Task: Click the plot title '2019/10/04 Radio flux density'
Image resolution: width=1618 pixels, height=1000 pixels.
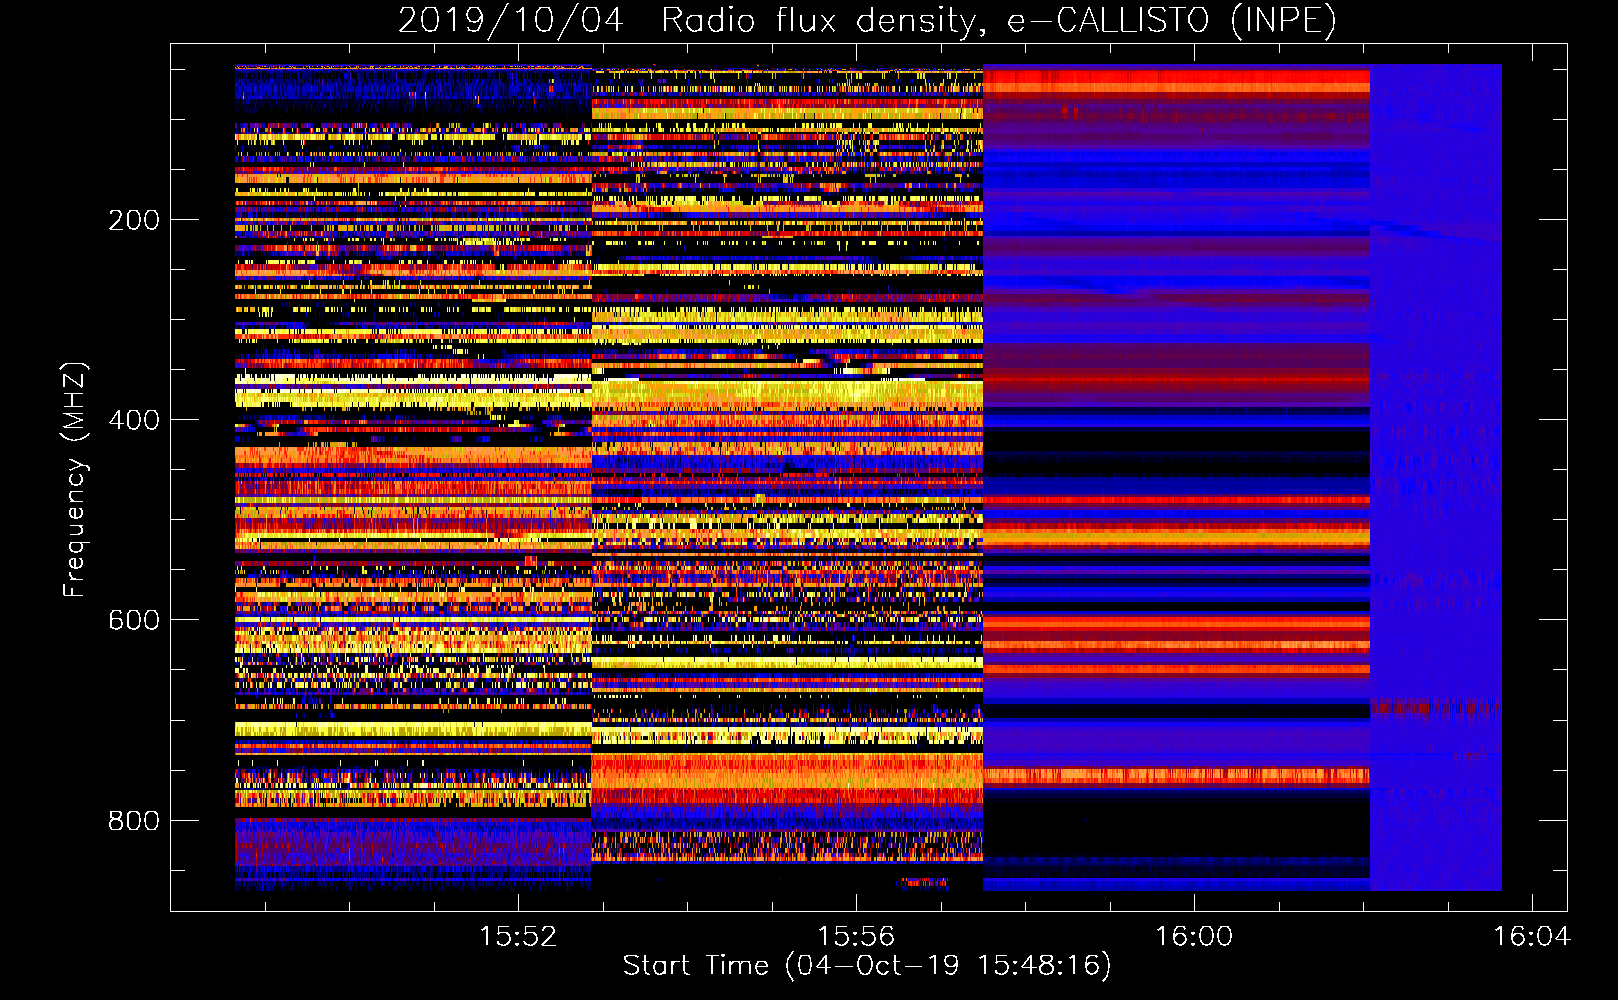Action: click(867, 21)
